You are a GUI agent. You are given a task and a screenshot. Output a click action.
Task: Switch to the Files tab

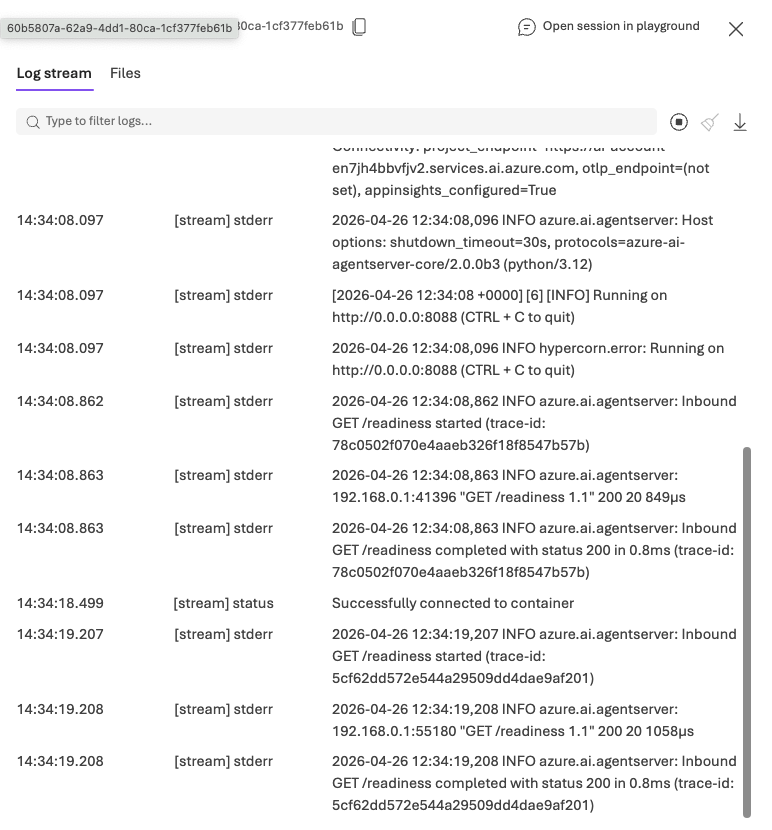coord(125,73)
